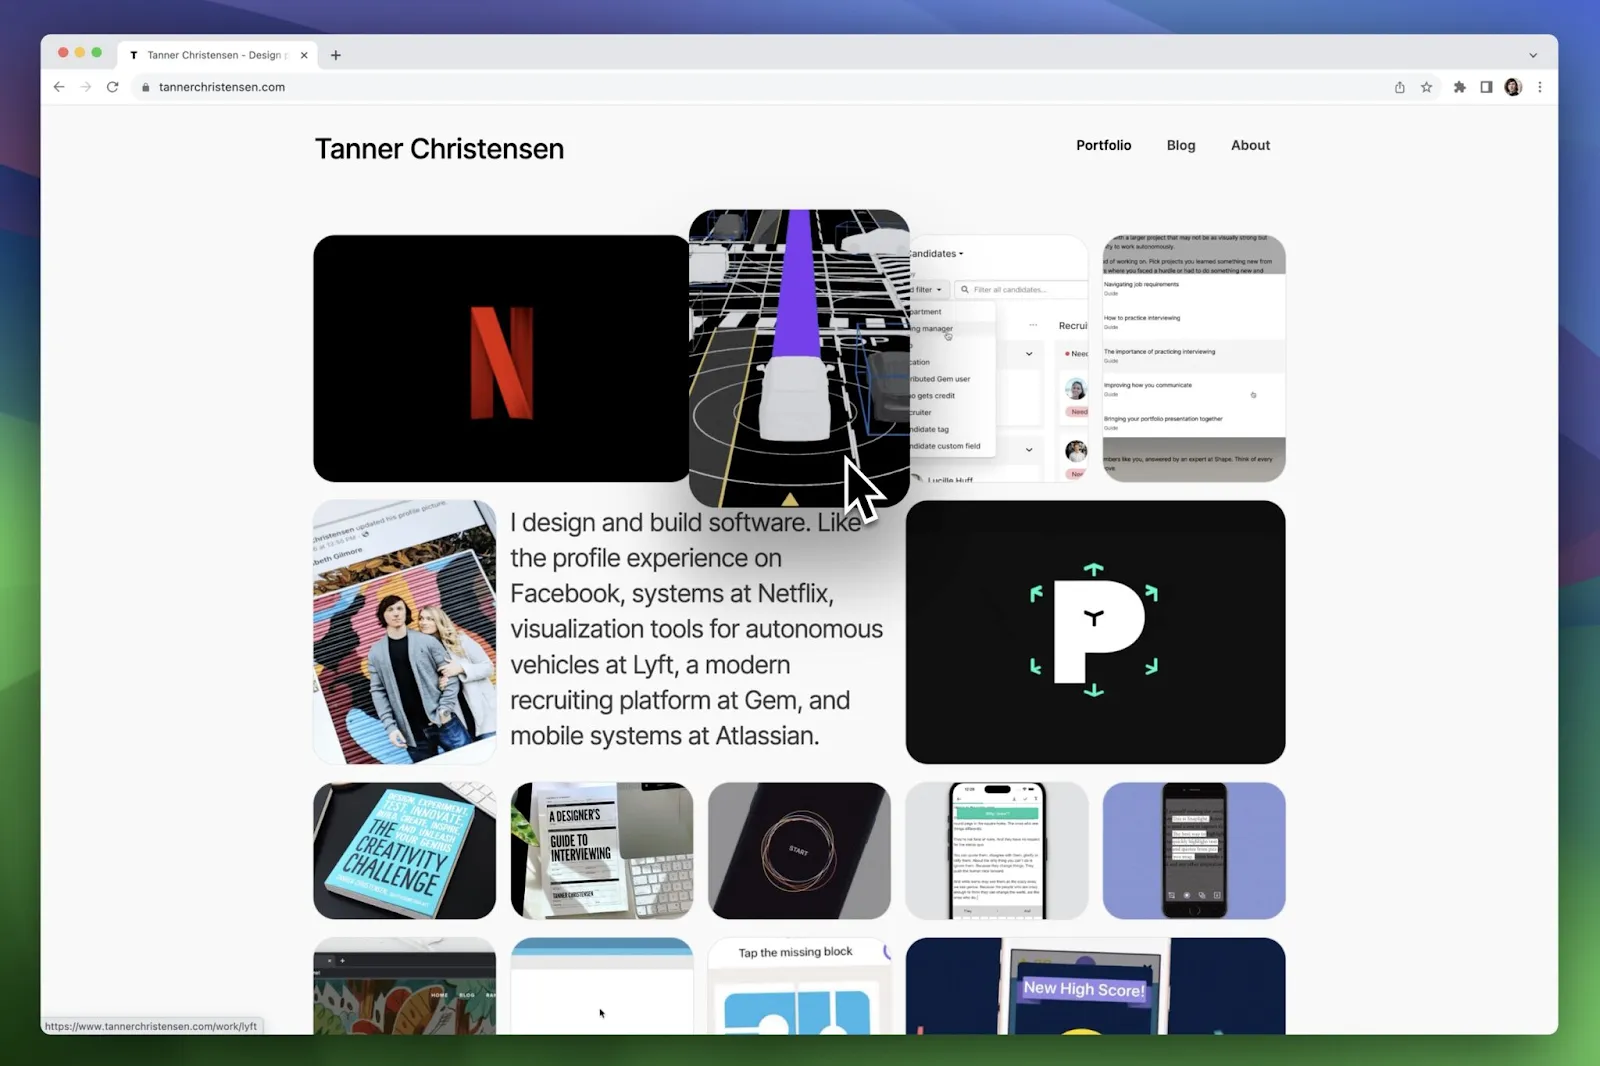
Task: Open The Creativity Challenge book thumbnail
Action: point(404,851)
